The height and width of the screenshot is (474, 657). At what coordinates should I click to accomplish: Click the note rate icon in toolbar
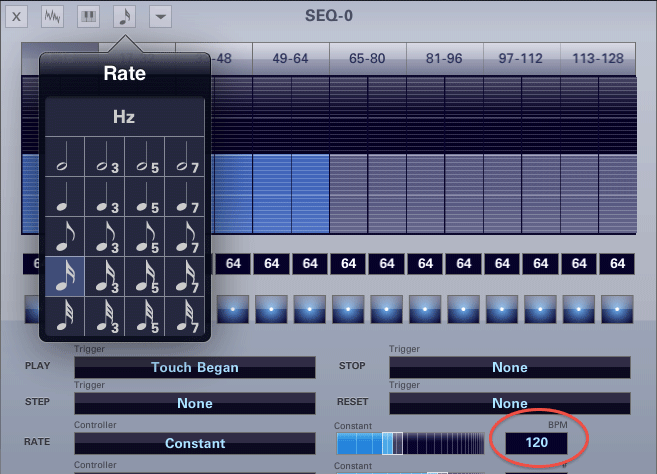[x=124, y=17]
